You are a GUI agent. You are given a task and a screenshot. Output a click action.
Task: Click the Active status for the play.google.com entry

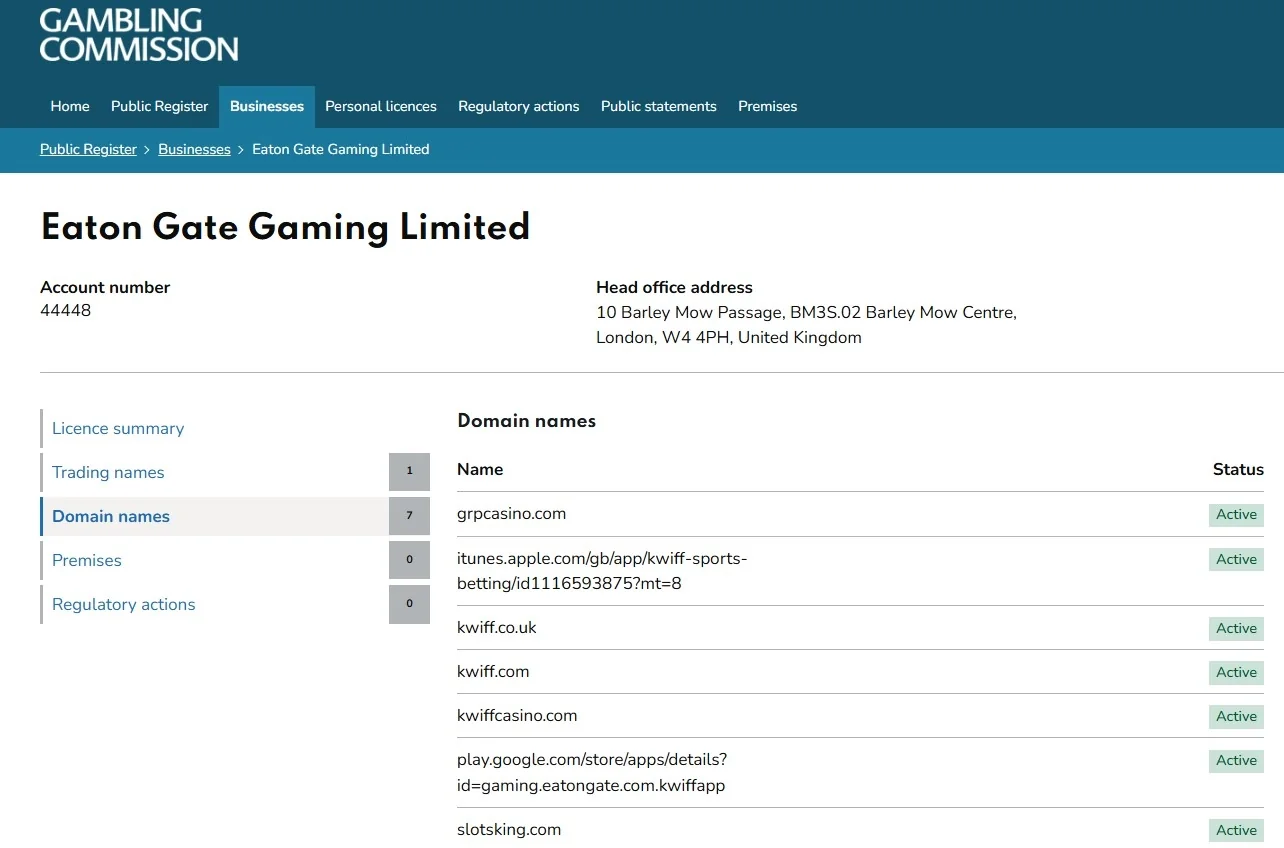pos(1236,761)
